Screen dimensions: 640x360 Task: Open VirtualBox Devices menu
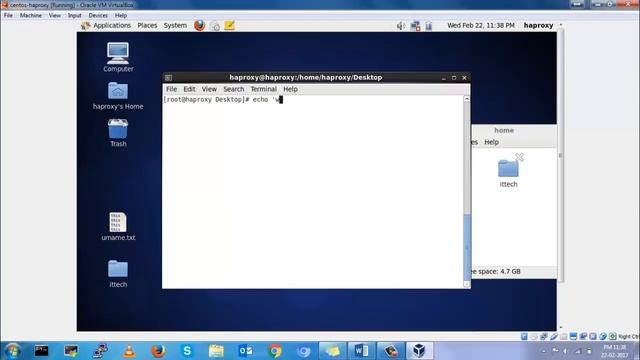98,16
